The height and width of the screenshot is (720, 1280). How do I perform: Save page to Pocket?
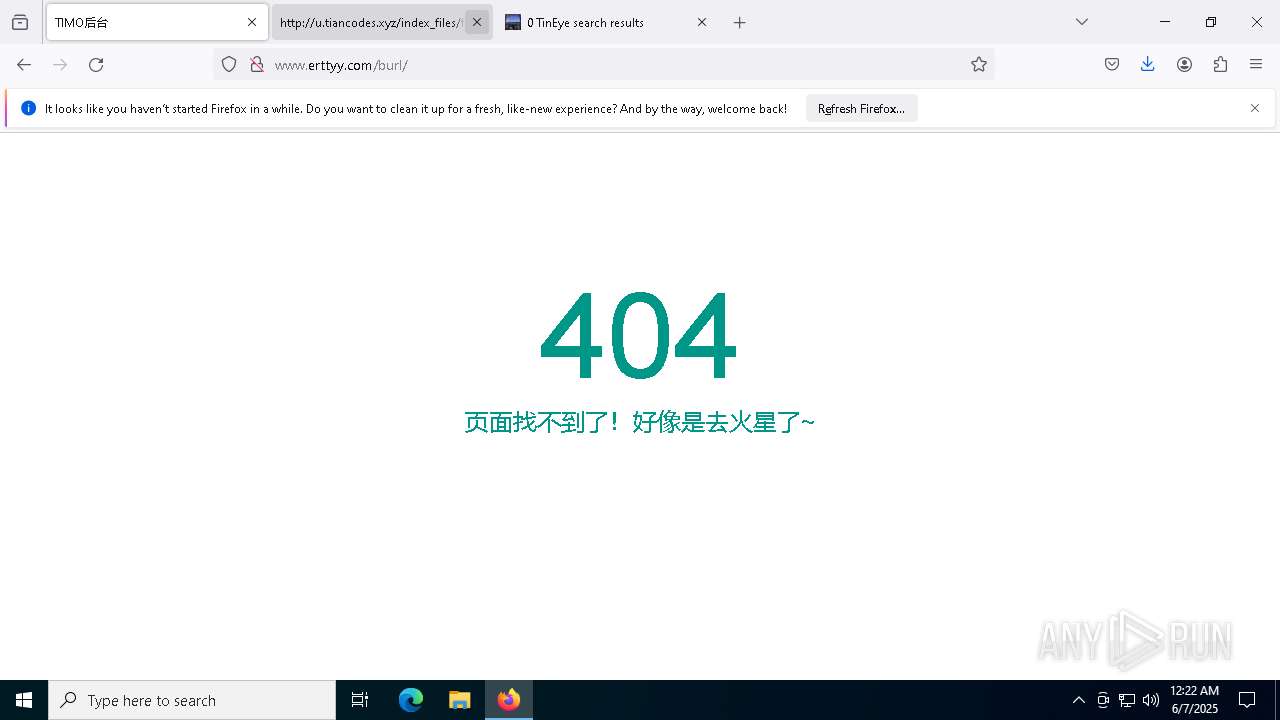(x=1112, y=64)
